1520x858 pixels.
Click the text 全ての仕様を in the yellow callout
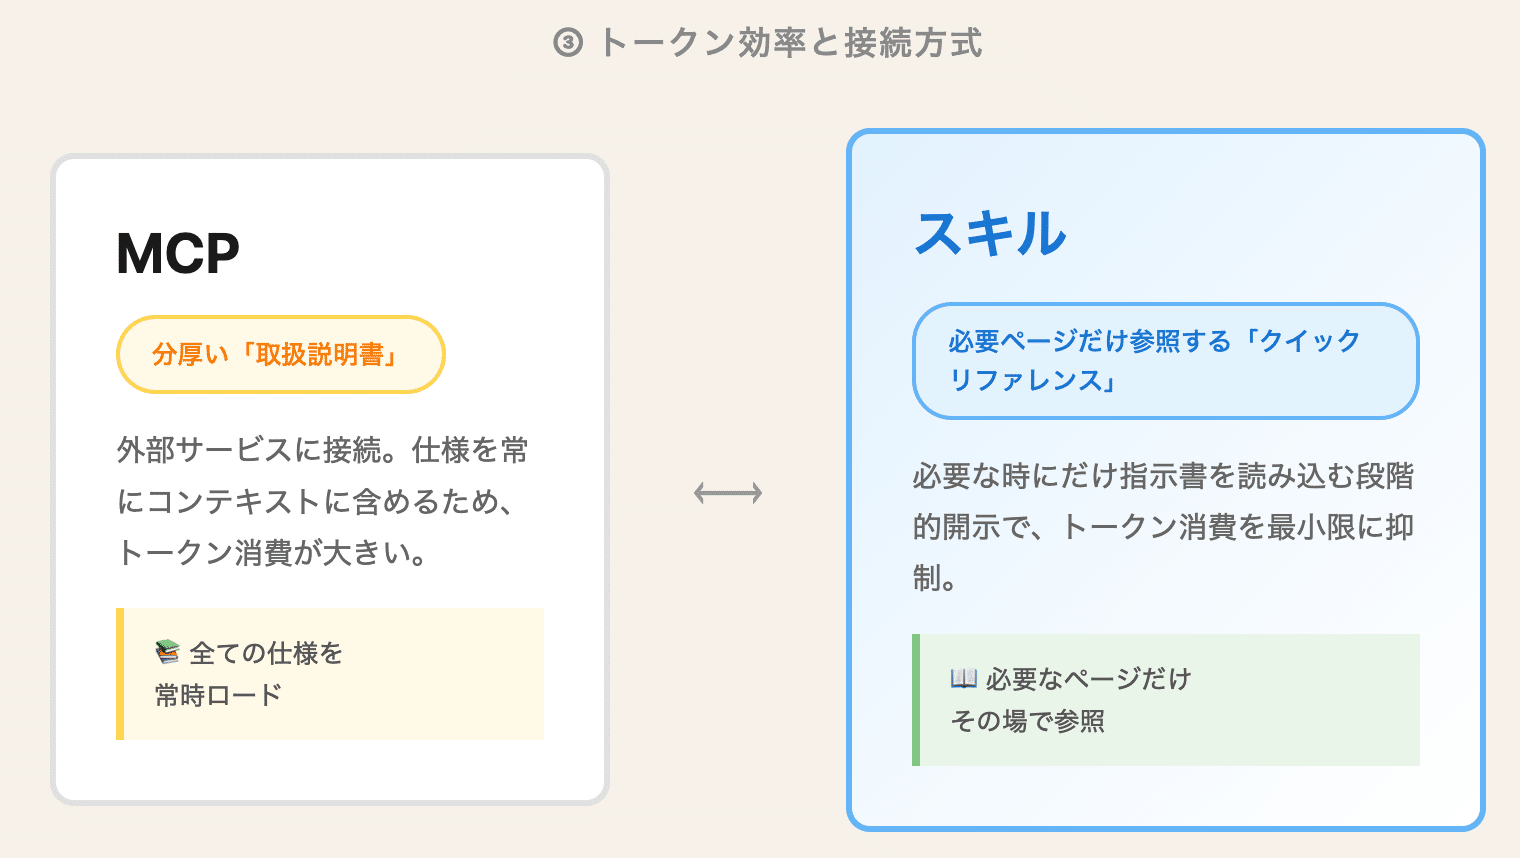coord(266,654)
